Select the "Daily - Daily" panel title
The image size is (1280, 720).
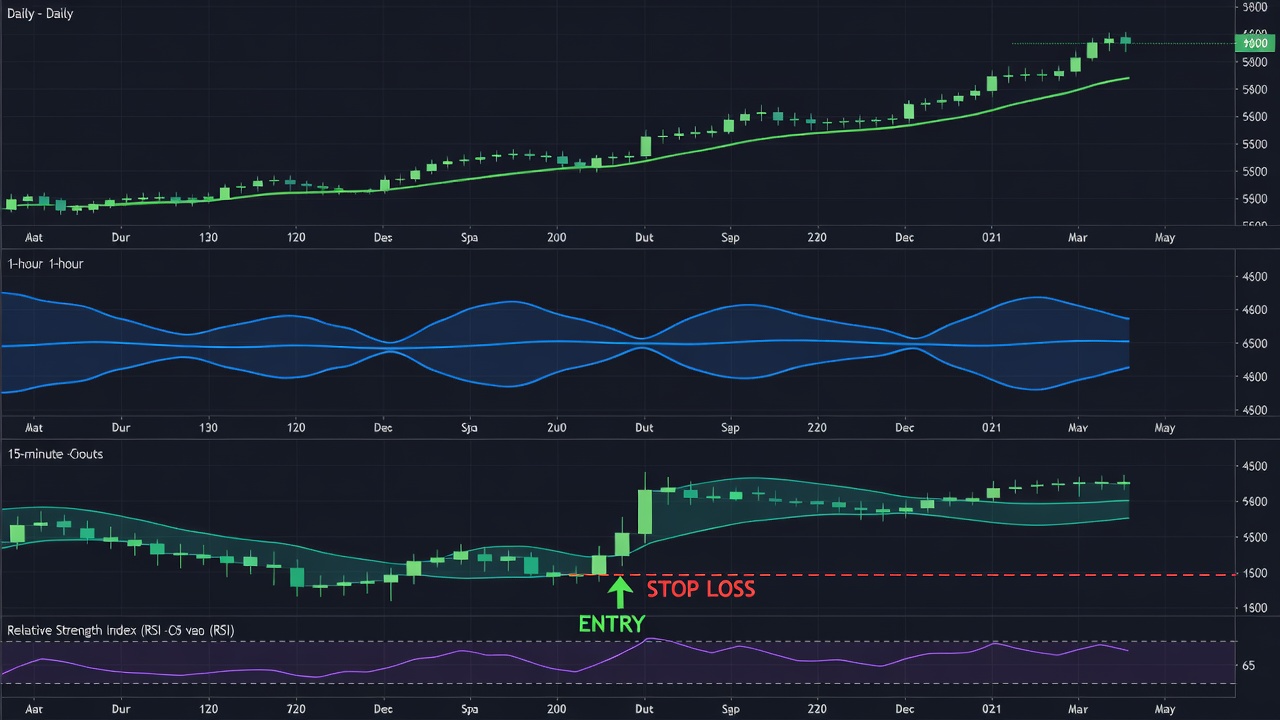tap(40, 14)
